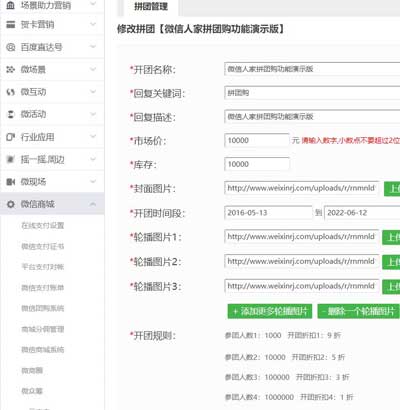
Task: Click the start date 2016-05-13 field
Action: click(268, 213)
